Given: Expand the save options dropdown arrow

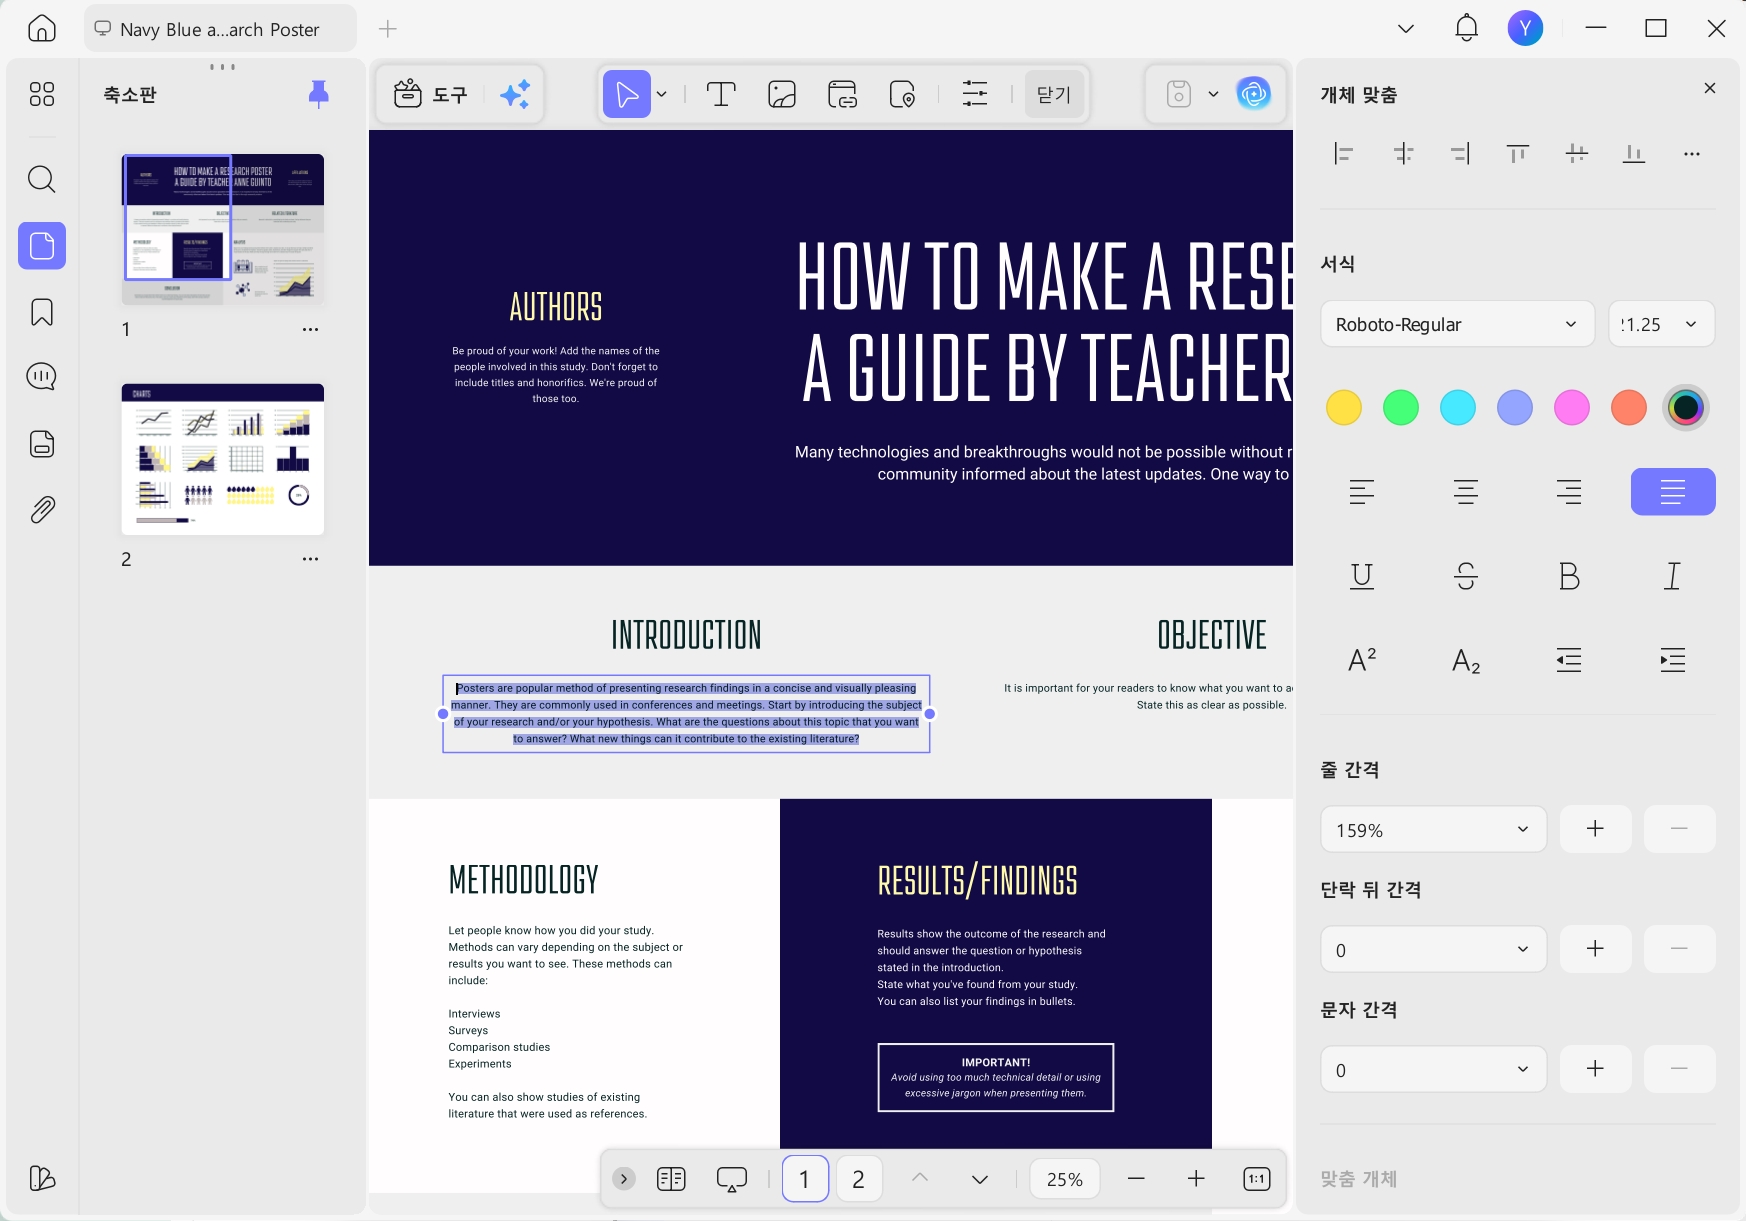Looking at the screenshot, I should (x=1213, y=95).
